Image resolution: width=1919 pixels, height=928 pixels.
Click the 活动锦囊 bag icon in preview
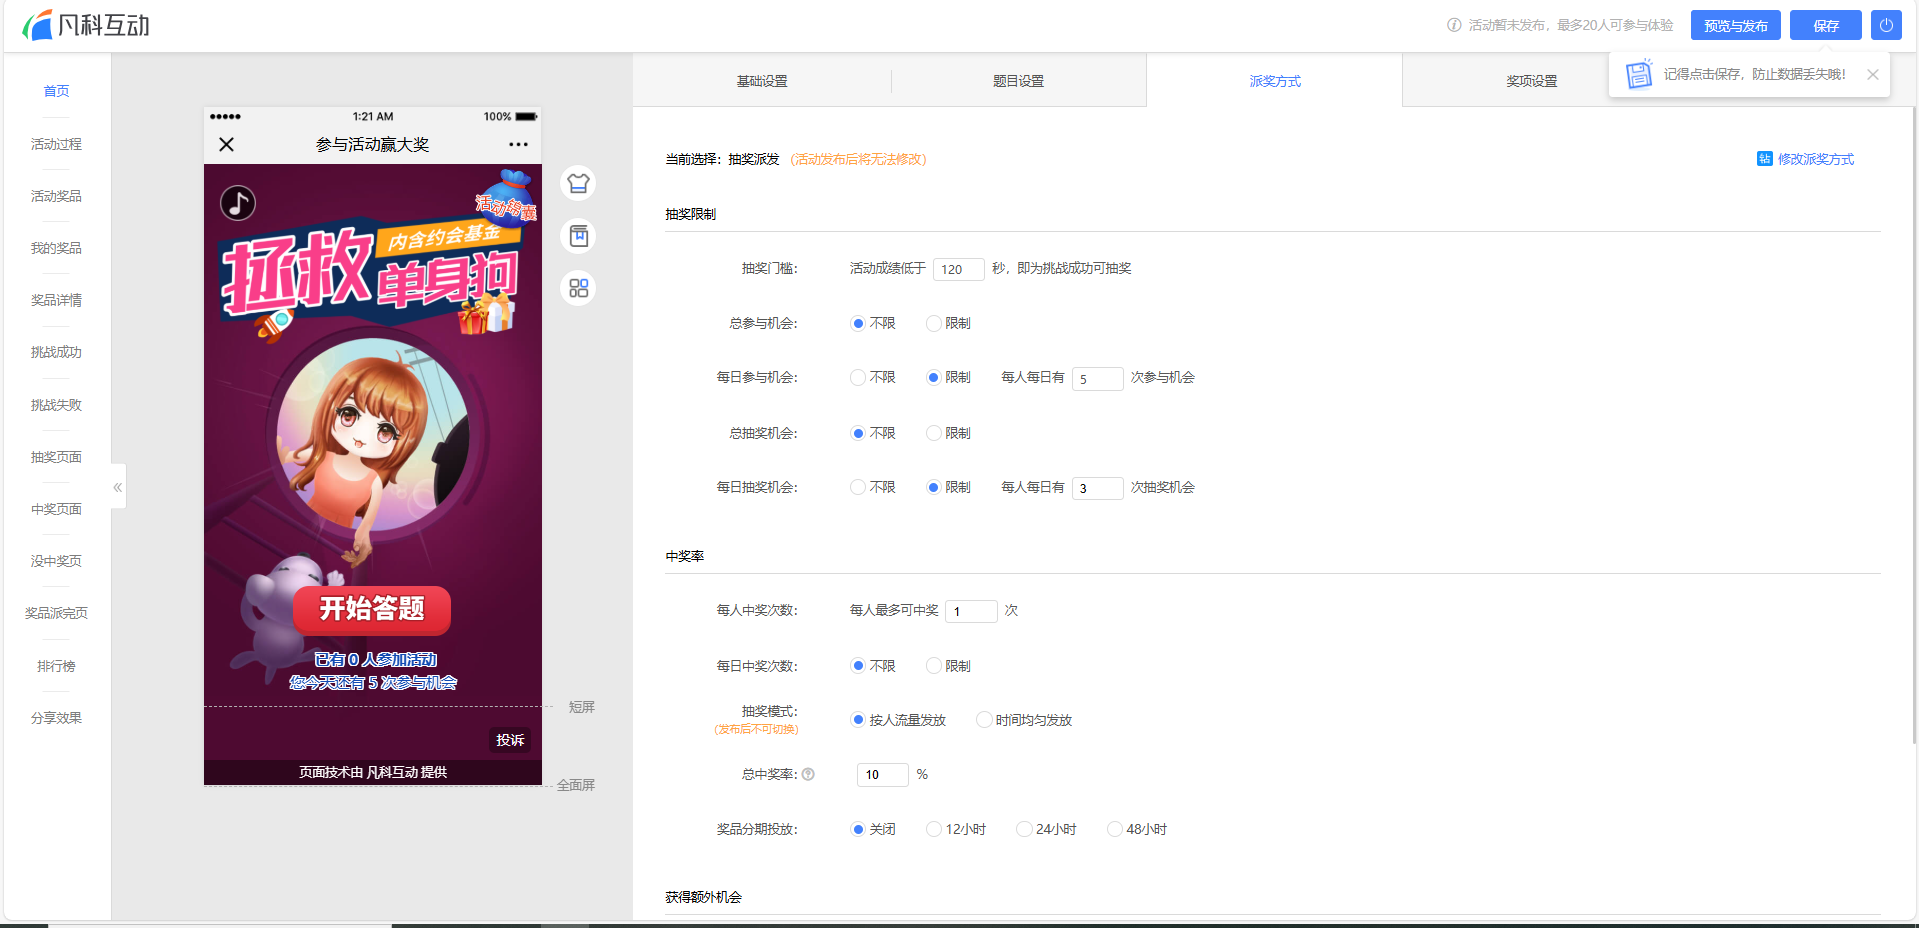[x=508, y=195]
